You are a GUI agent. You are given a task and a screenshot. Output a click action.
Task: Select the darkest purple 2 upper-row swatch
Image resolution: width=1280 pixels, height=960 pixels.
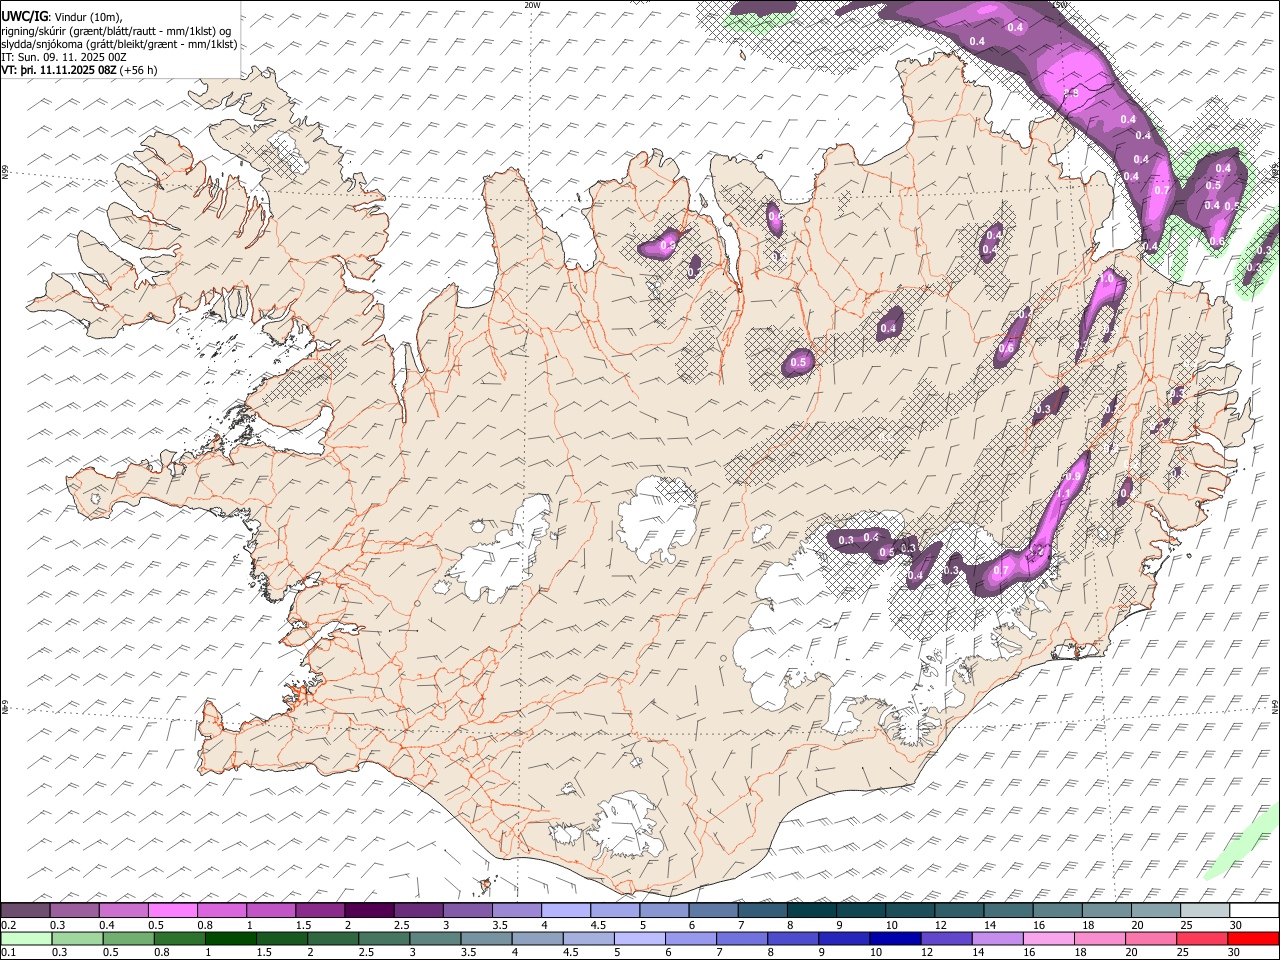(x=369, y=910)
